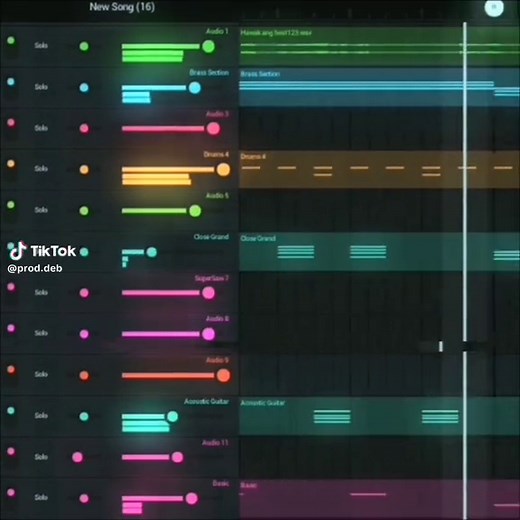
Task: Toggle the pink enable dot on Audio 3 track
Action: pos(11,123)
